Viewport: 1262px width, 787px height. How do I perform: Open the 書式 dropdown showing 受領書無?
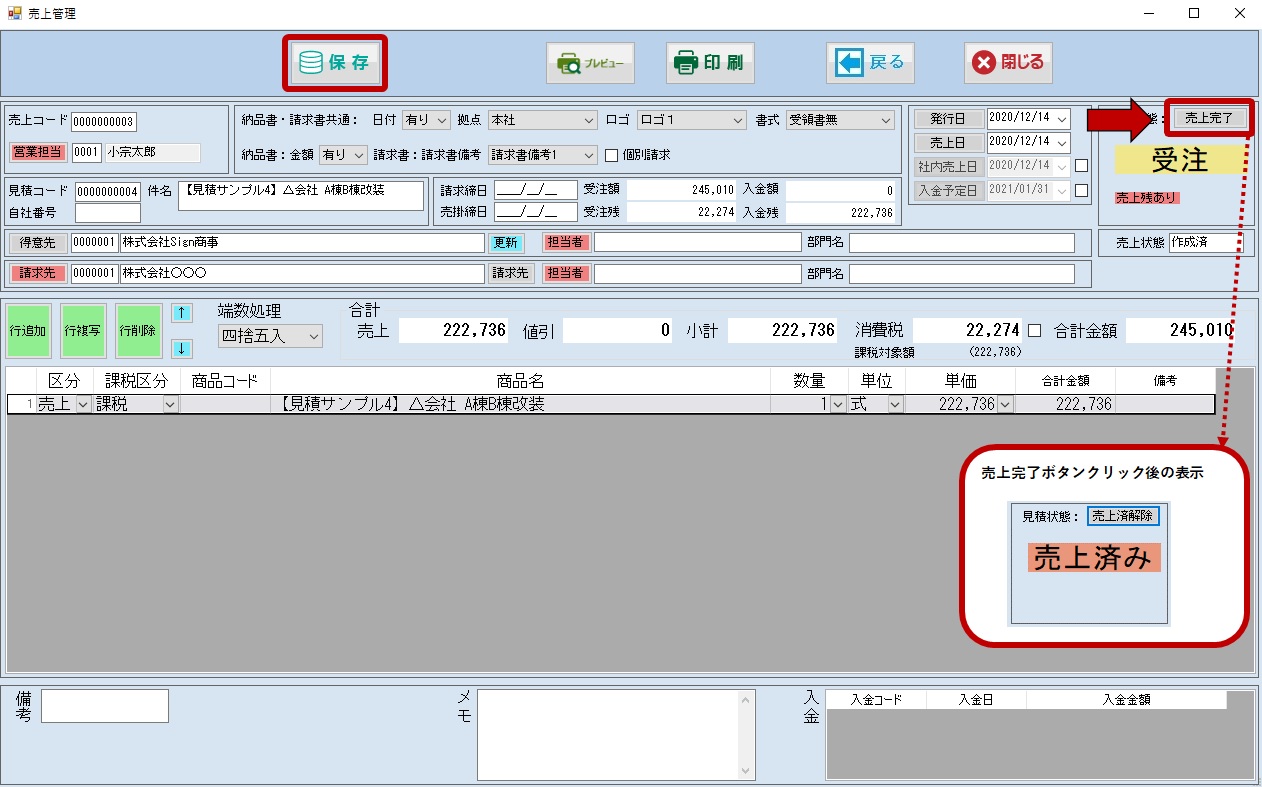(x=840, y=120)
